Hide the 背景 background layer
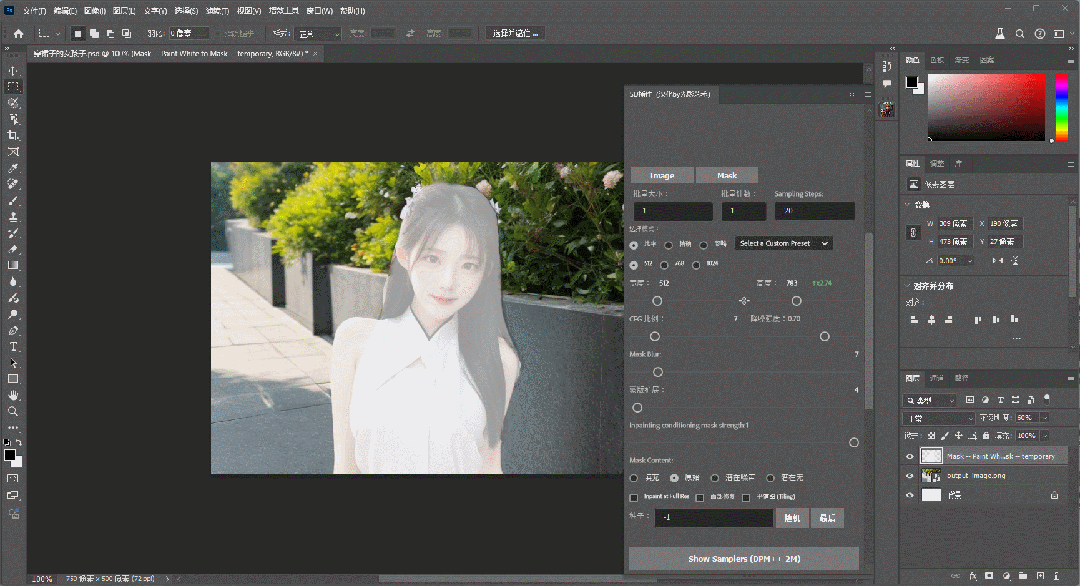Image resolution: width=1080 pixels, height=586 pixels. (x=910, y=495)
